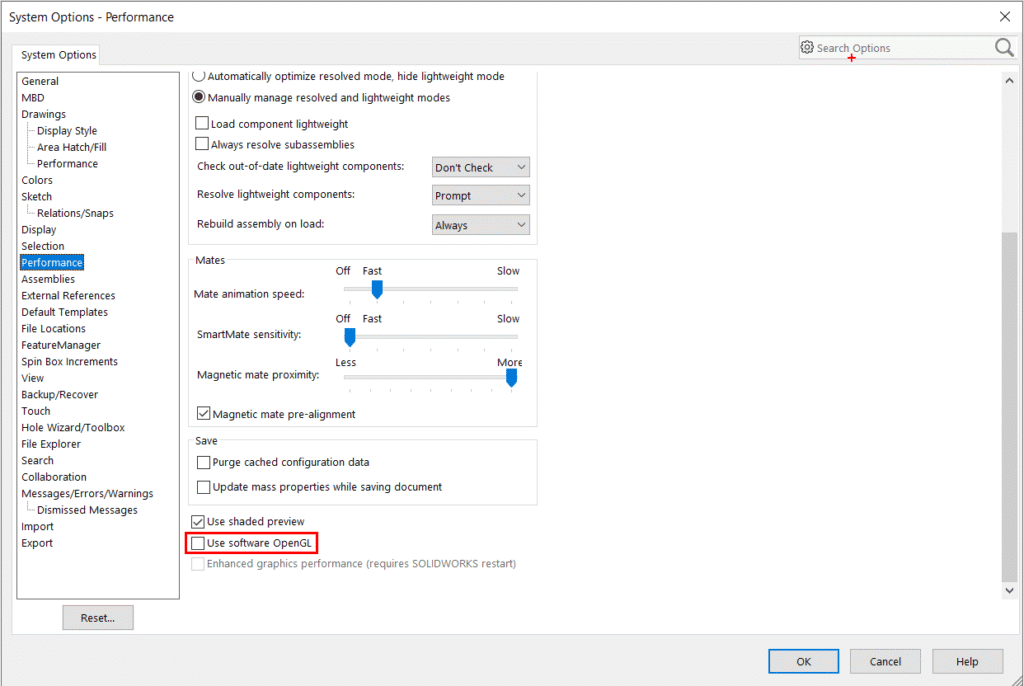
Task: Click scrollbar up arrow
Action: 1009,81
